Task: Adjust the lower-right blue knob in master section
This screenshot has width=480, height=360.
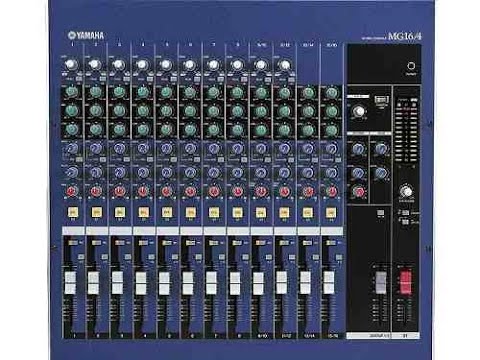Action: pos(381,173)
